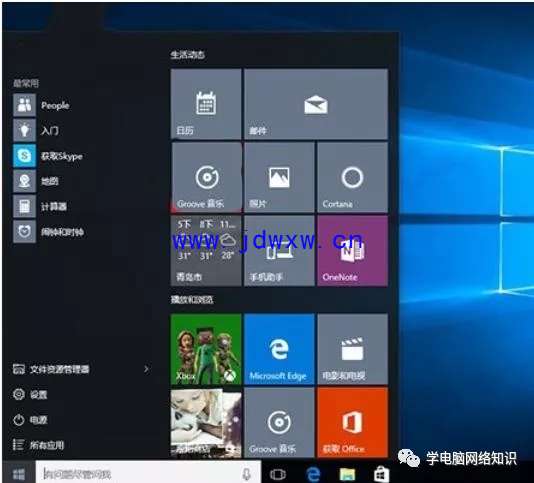The image size is (534, 483).
Task: Open the Mail tile
Action: (x=316, y=104)
